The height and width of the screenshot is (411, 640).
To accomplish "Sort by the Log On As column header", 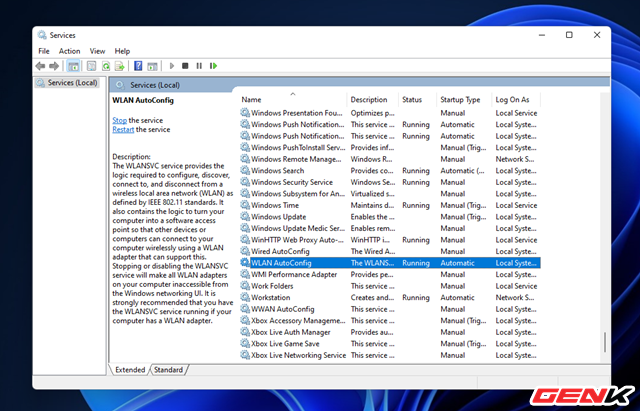I will [x=516, y=100].
